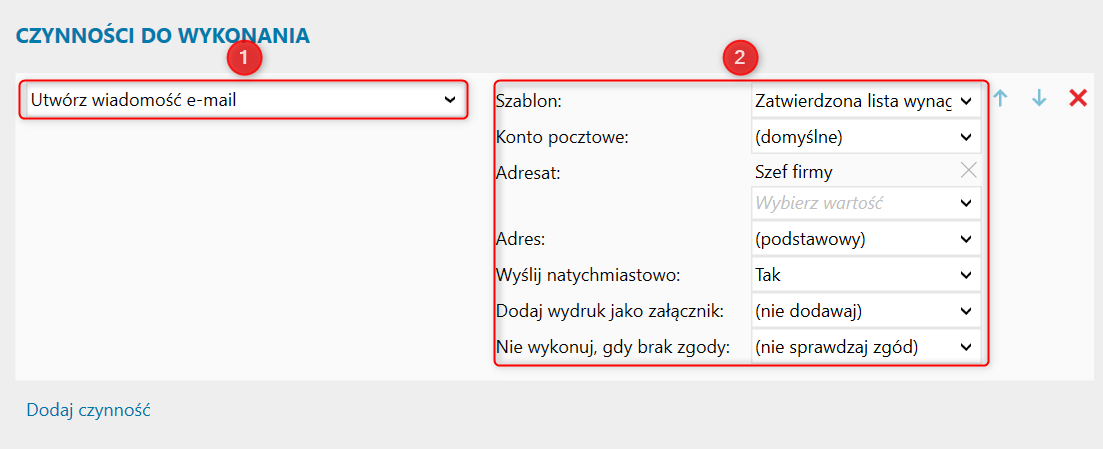Open the Utwórz wiadomość e-mail action dropdown
Image resolution: width=1103 pixels, height=449 pixels.
[x=243, y=100]
